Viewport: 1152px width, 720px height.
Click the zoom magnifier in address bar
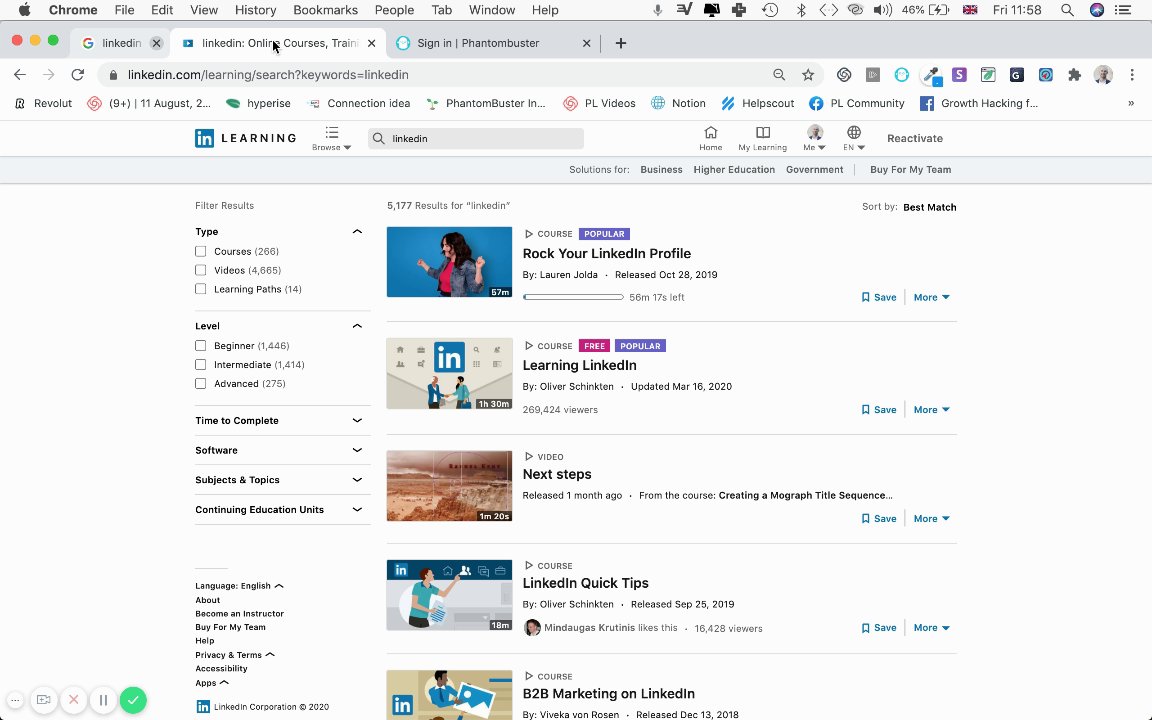coord(780,74)
